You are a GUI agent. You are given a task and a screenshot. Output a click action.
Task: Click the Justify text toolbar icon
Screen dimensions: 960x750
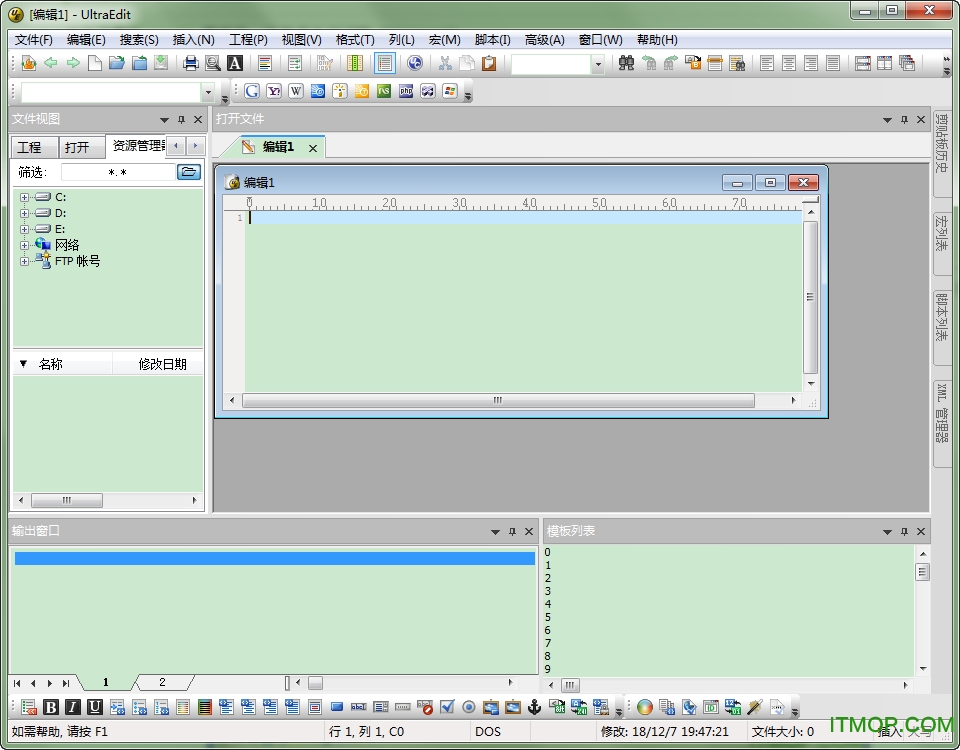(833, 63)
